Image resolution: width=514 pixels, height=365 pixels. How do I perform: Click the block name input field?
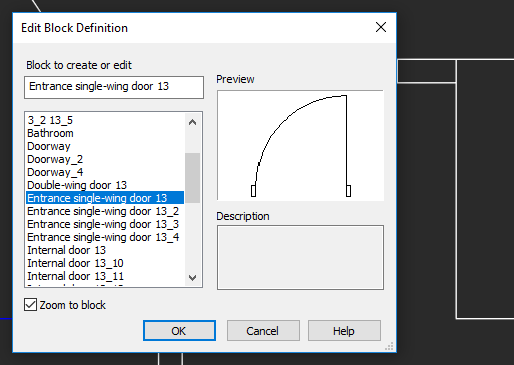click(x=114, y=87)
